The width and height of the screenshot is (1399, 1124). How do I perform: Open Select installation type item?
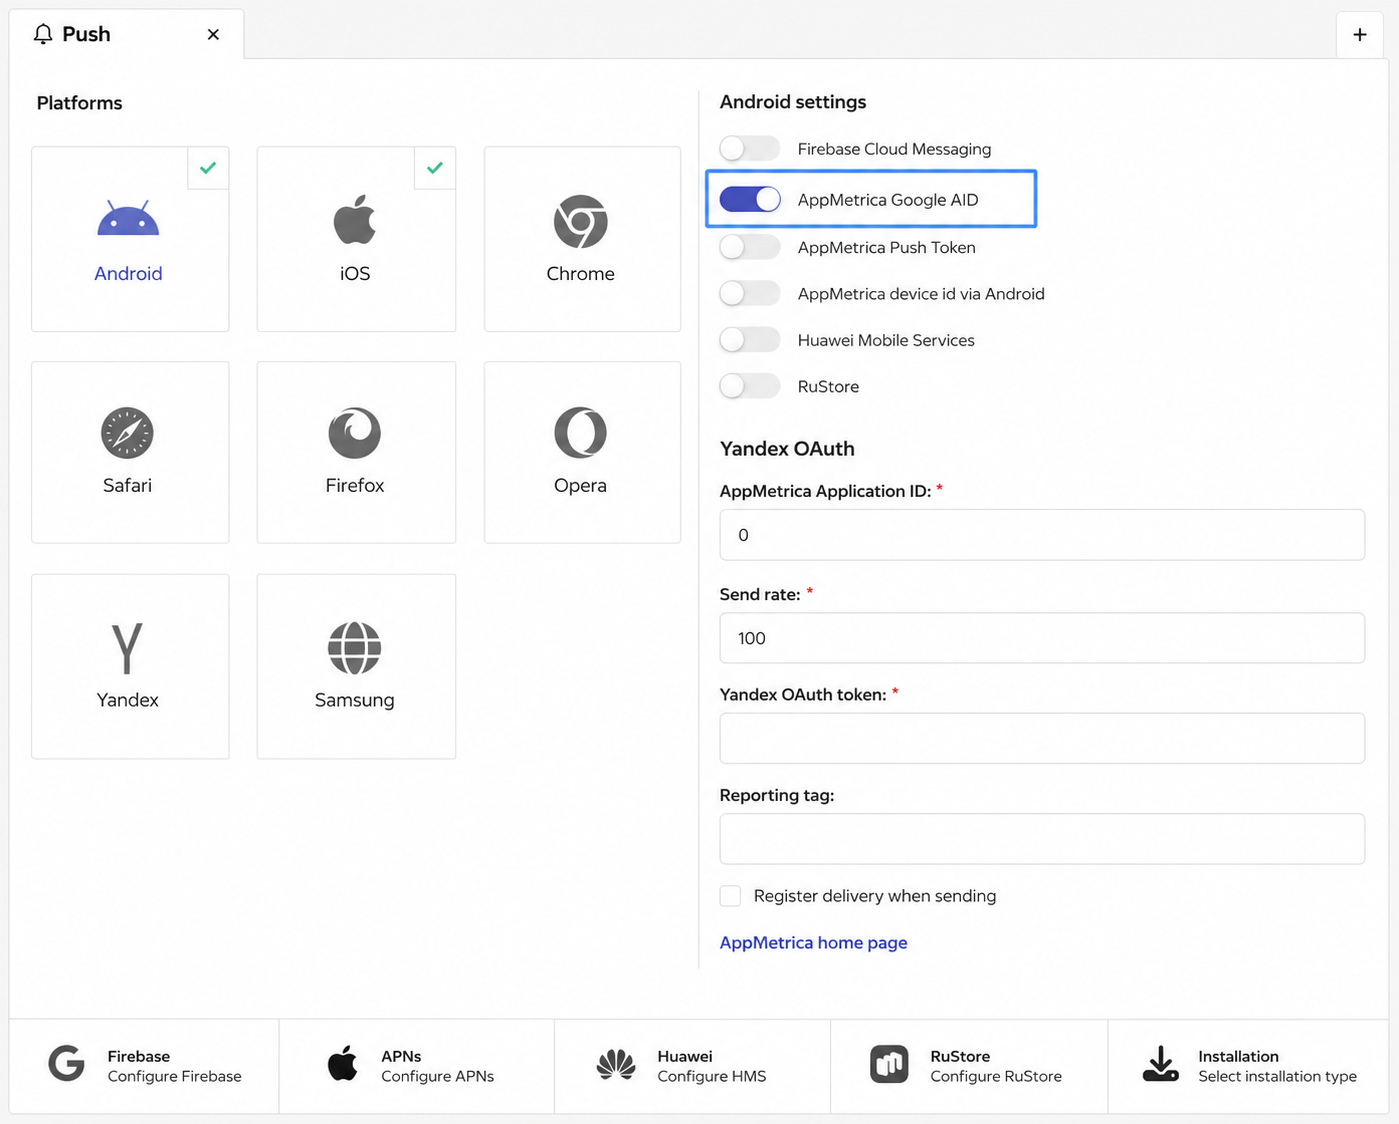(1248, 1066)
